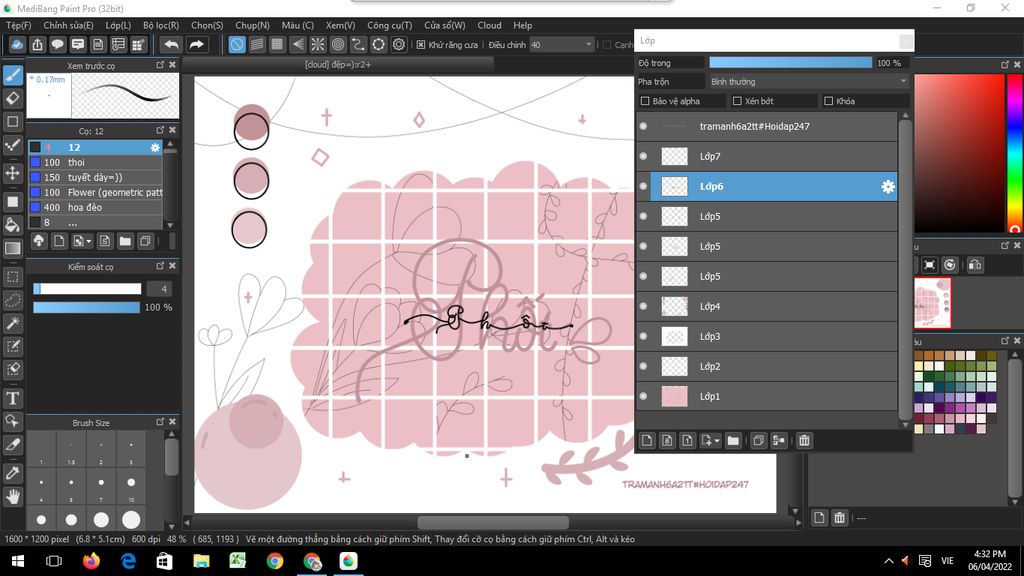Viewport: 1024px width, 576px height.
Task: Open the Lớp(L) menu
Action: (118, 25)
